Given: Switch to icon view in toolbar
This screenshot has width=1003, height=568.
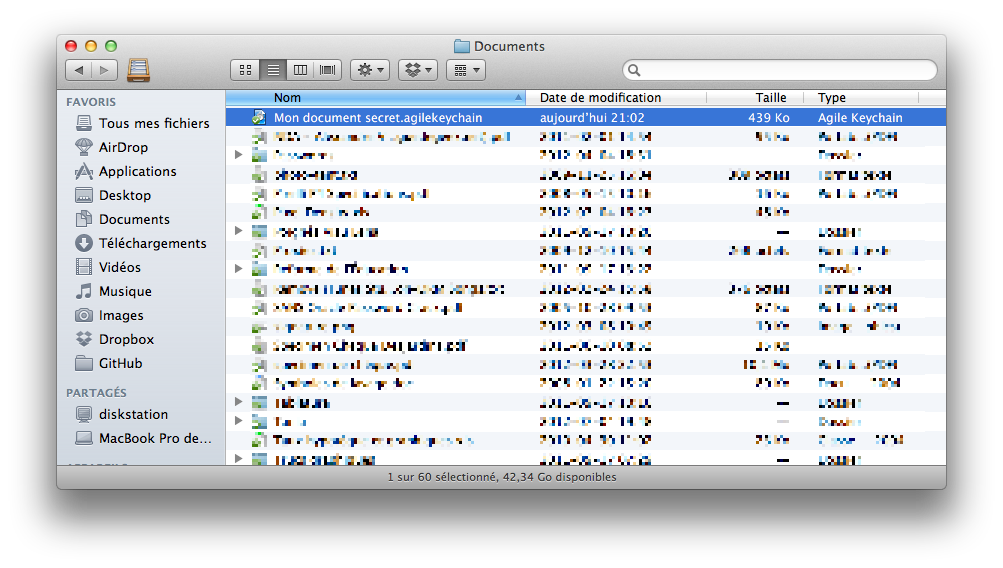Looking at the screenshot, I should (x=245, y=70).
